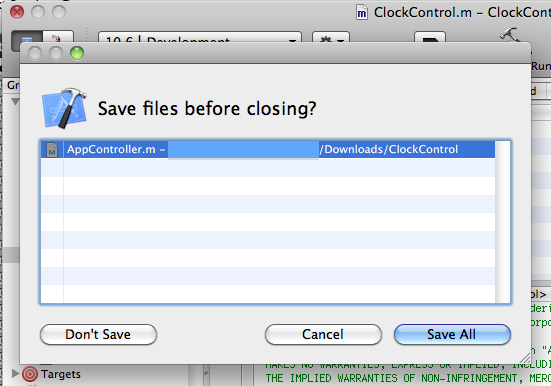This screenshot has height=386, width=551.
Task: Select the left segment of page view switcher
Action: [27, 38]
